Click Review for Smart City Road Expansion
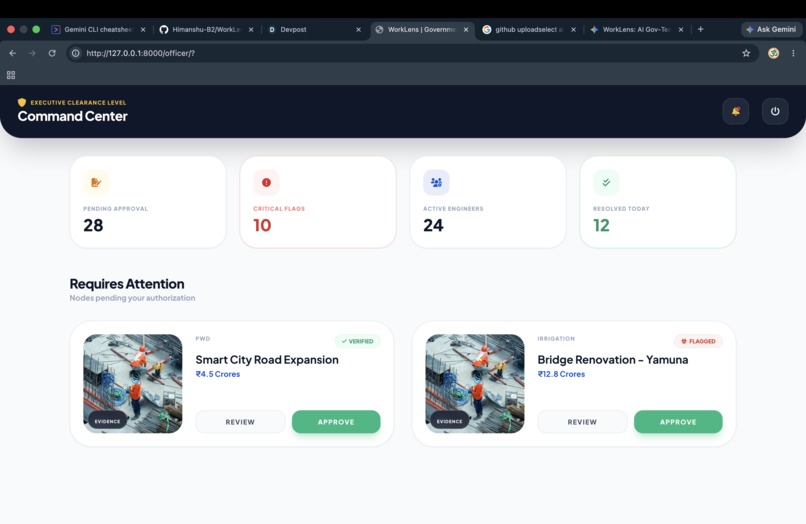This screenshot has height=524, width=806. (x=240, y=422)
